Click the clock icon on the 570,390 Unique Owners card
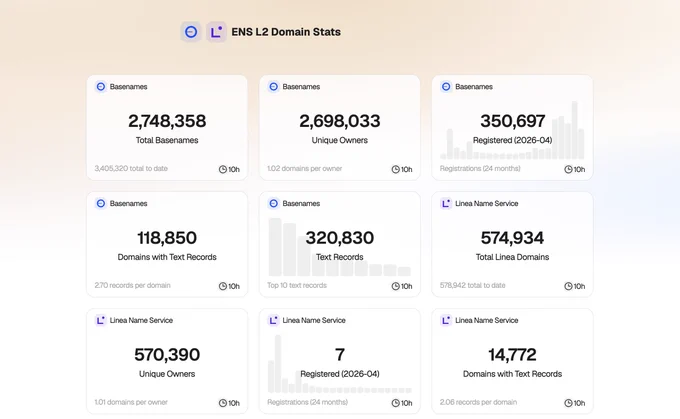Screen dimensions: 680x419 coord(222,403)
